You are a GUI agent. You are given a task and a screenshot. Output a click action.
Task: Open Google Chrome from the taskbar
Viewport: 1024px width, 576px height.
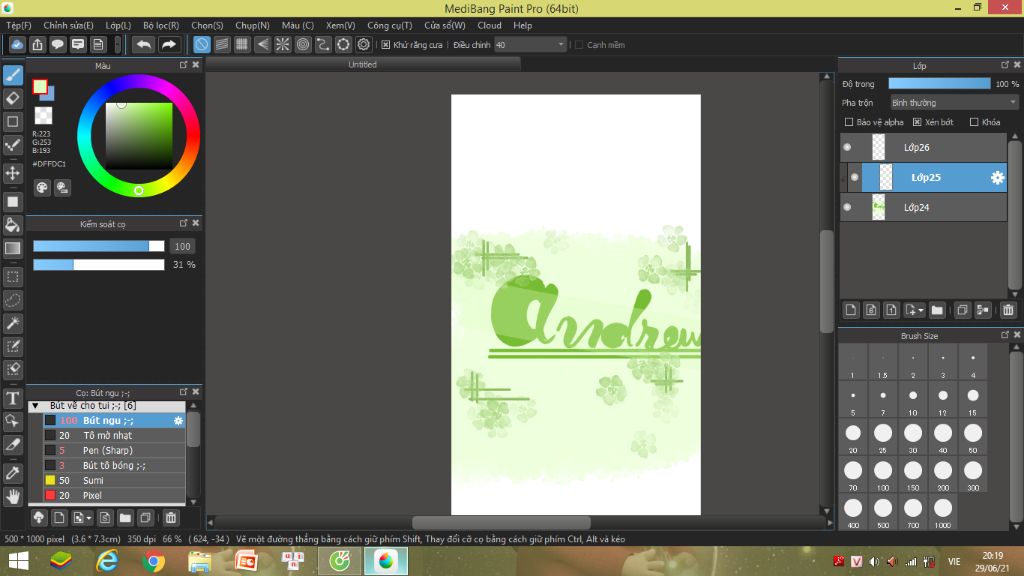point(153,562)
